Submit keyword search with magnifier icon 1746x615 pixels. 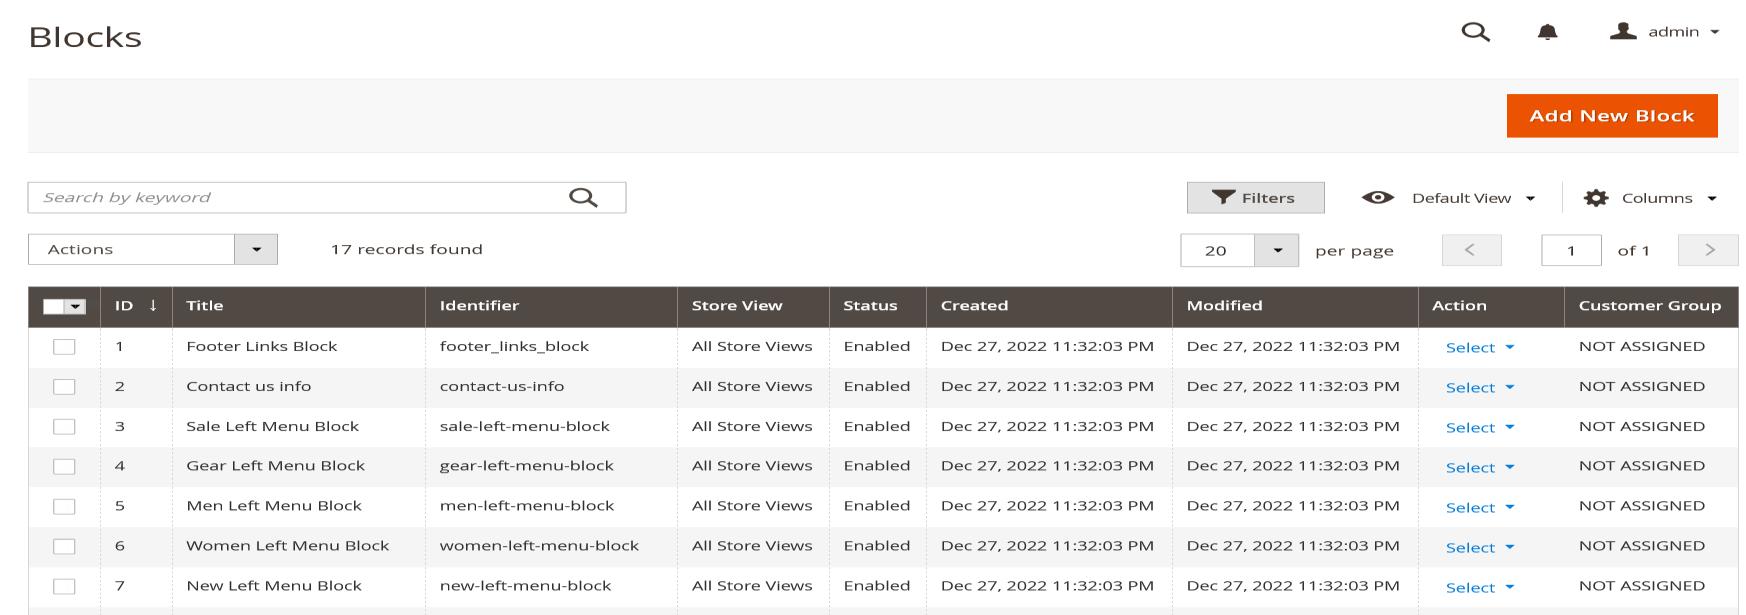(582, 197)
